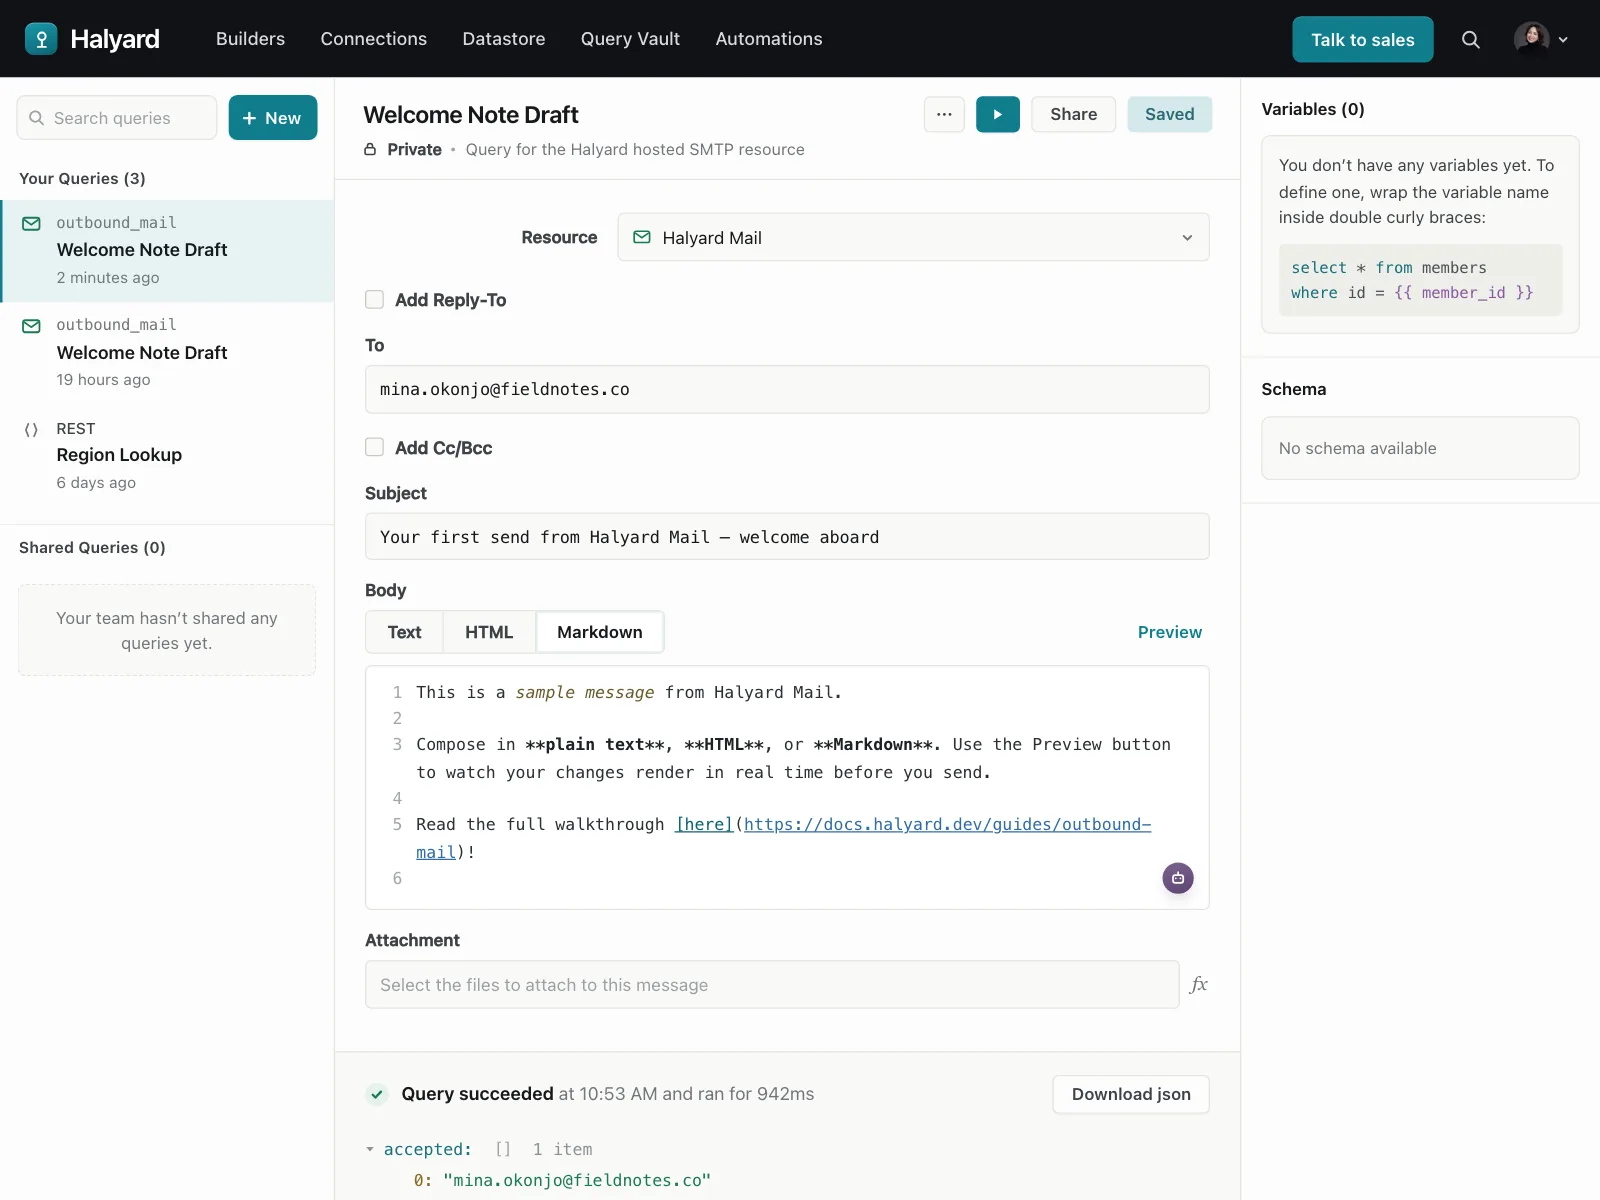Click mail icon of the 19 hours ago query
This screenshot has width=1600, height=1200.
pyautogui.click(x=32, y=326)
